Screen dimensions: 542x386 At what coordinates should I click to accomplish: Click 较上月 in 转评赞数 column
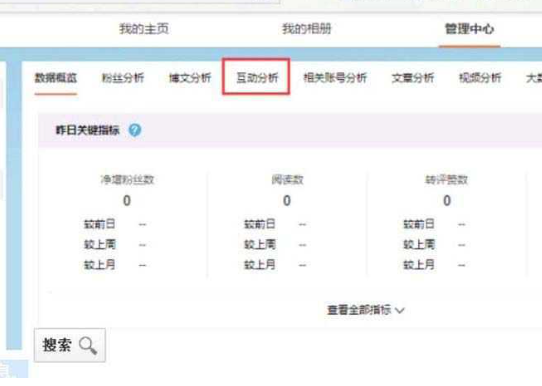[419, 265]
